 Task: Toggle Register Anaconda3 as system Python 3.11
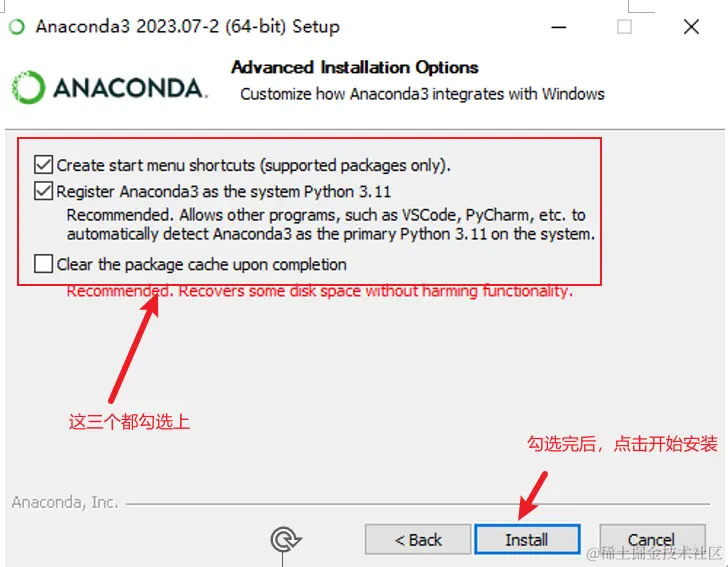tap(43, 191)
